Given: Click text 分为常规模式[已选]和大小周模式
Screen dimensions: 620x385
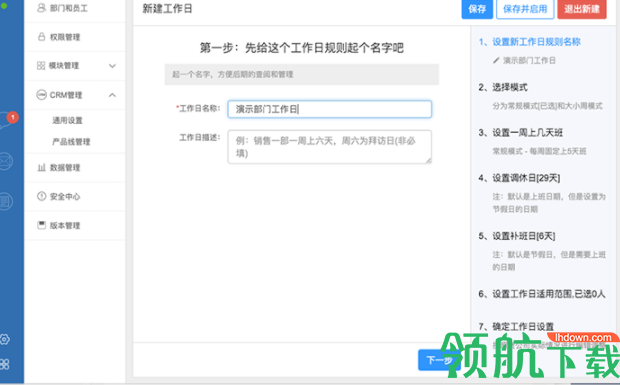Looking at the screenshot, I should coord(547,106).
